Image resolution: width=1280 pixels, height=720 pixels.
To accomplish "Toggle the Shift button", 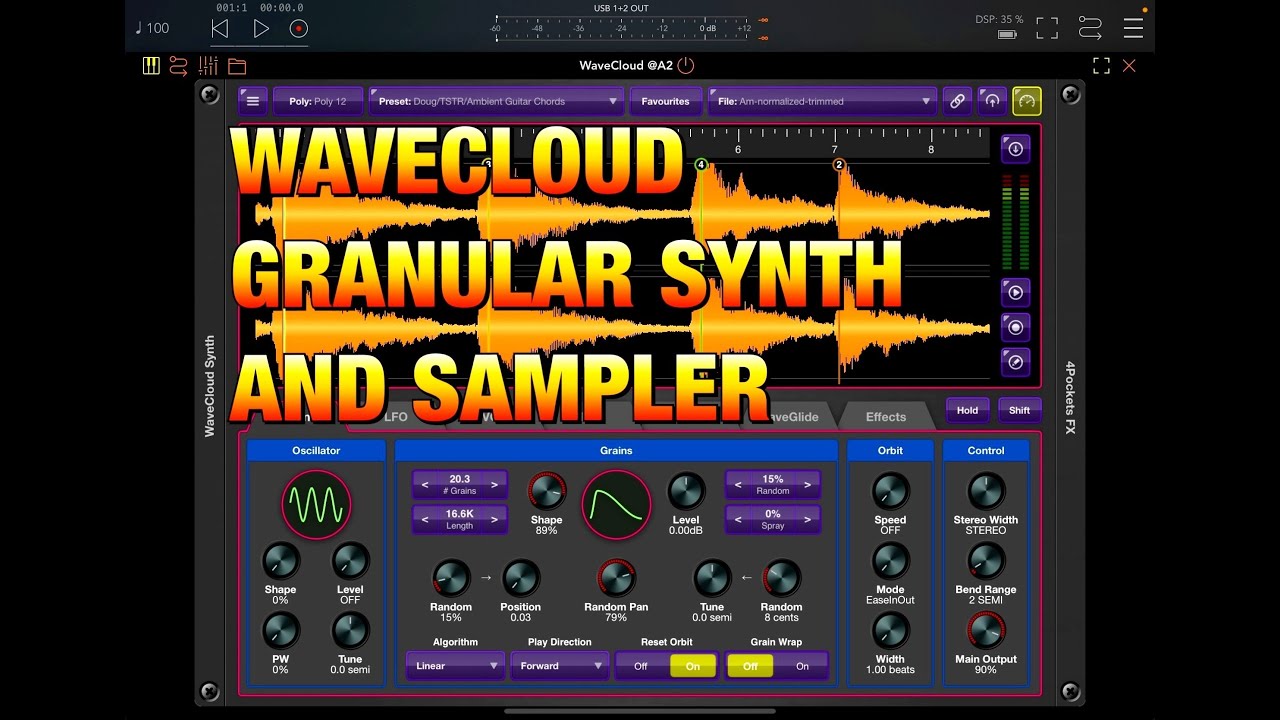I will coord(1019,410).
